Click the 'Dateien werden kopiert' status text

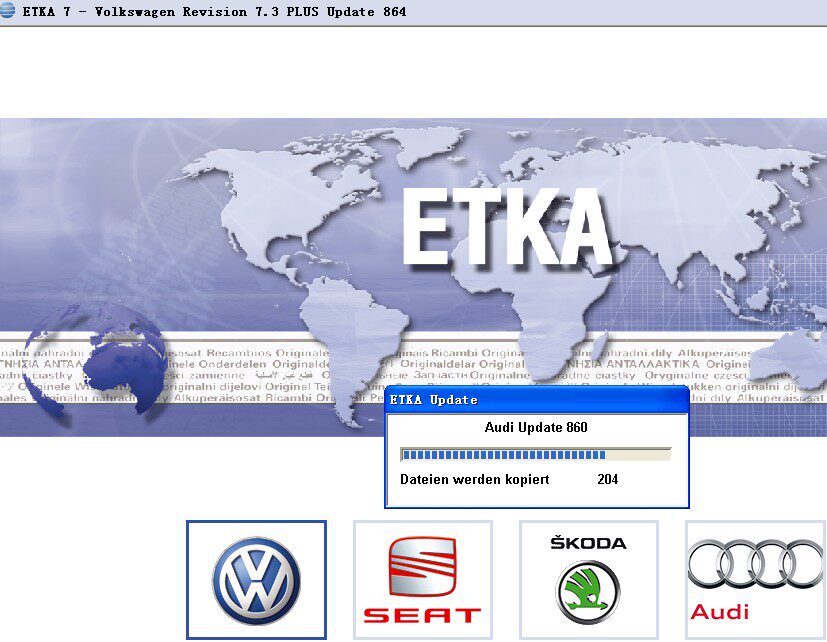(x=475, y=480)
